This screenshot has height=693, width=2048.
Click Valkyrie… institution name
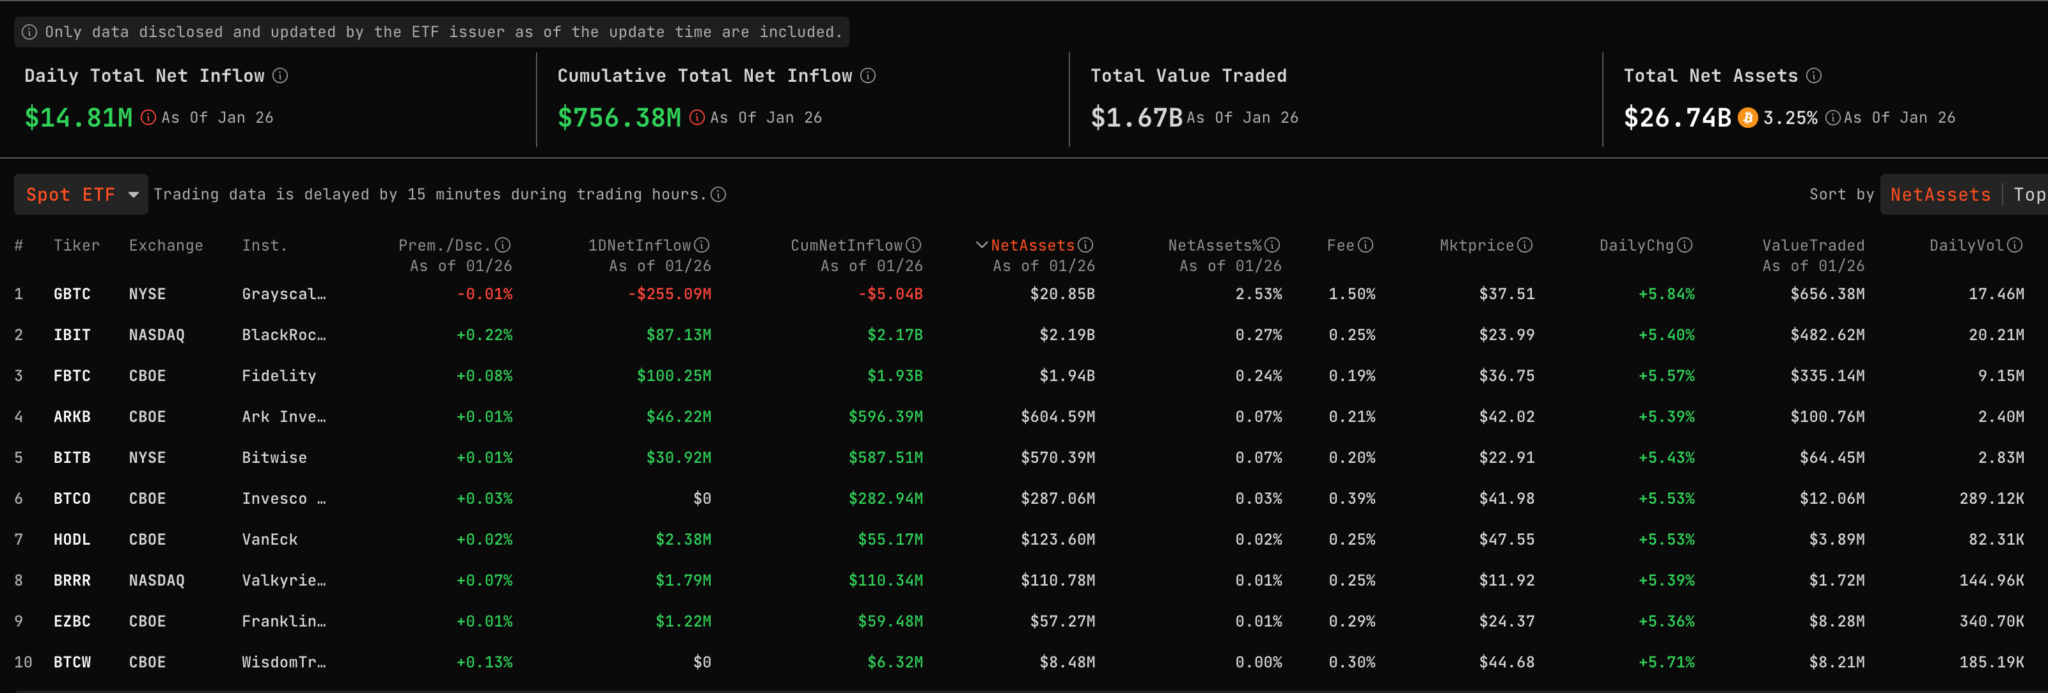click(x=284, y=581)
